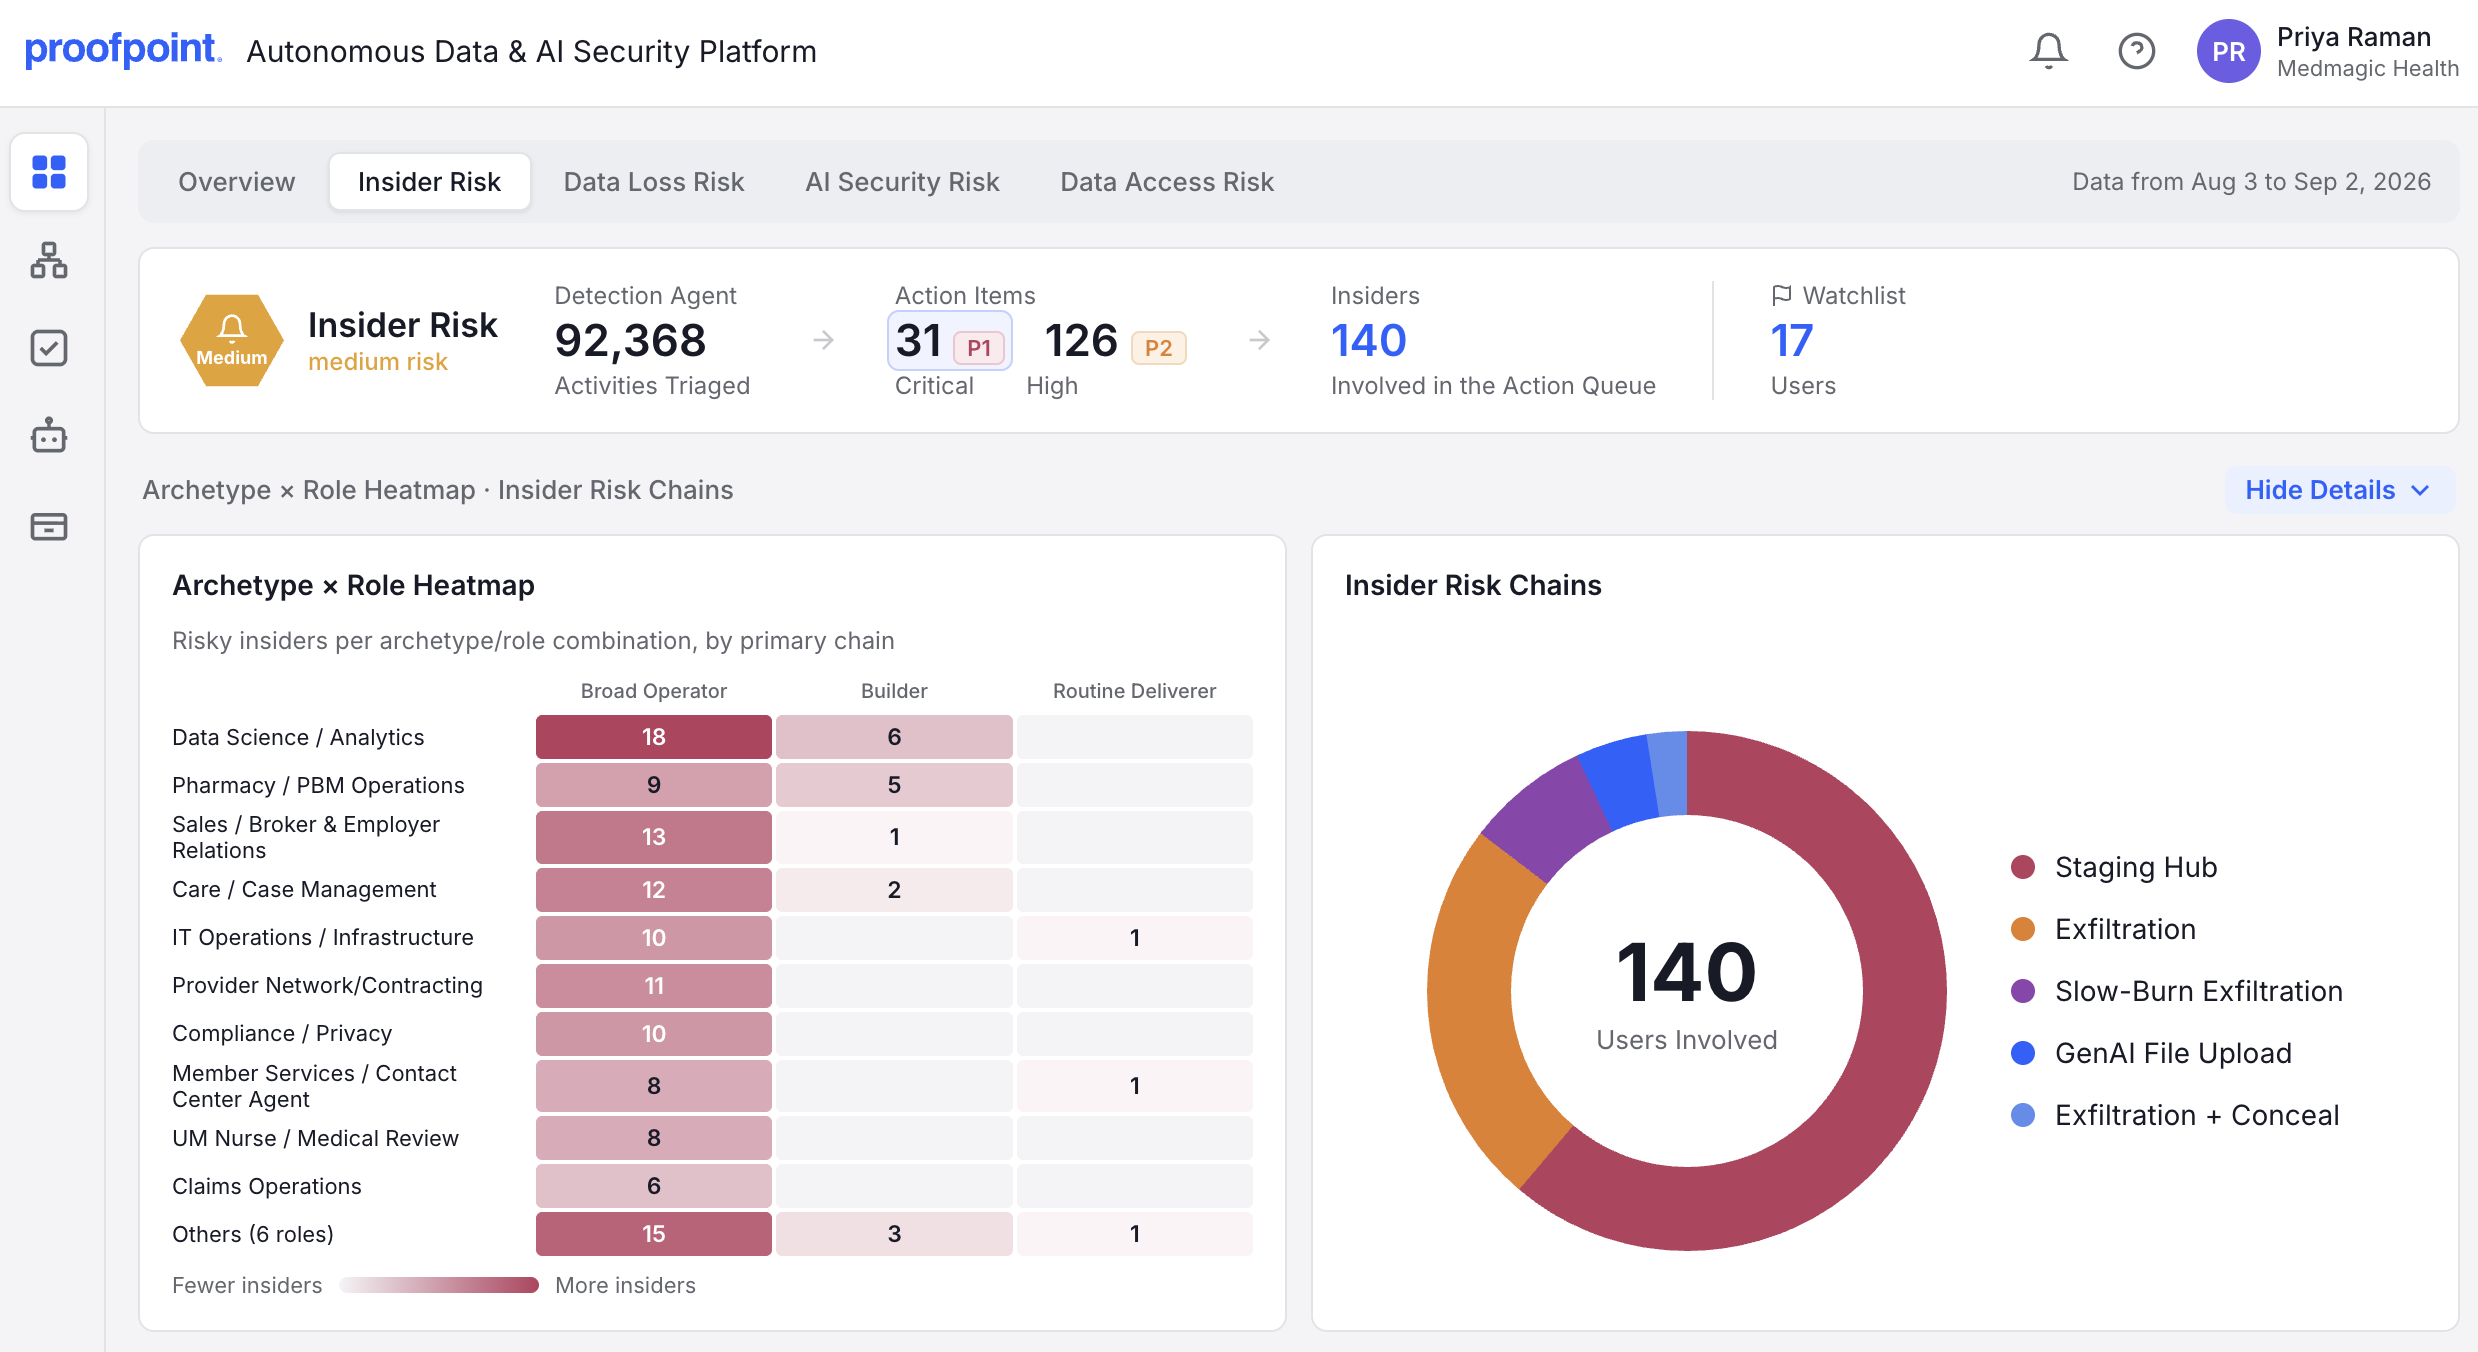Click the Exfiltration + Conceal legend dot

coord(2023,1115)
